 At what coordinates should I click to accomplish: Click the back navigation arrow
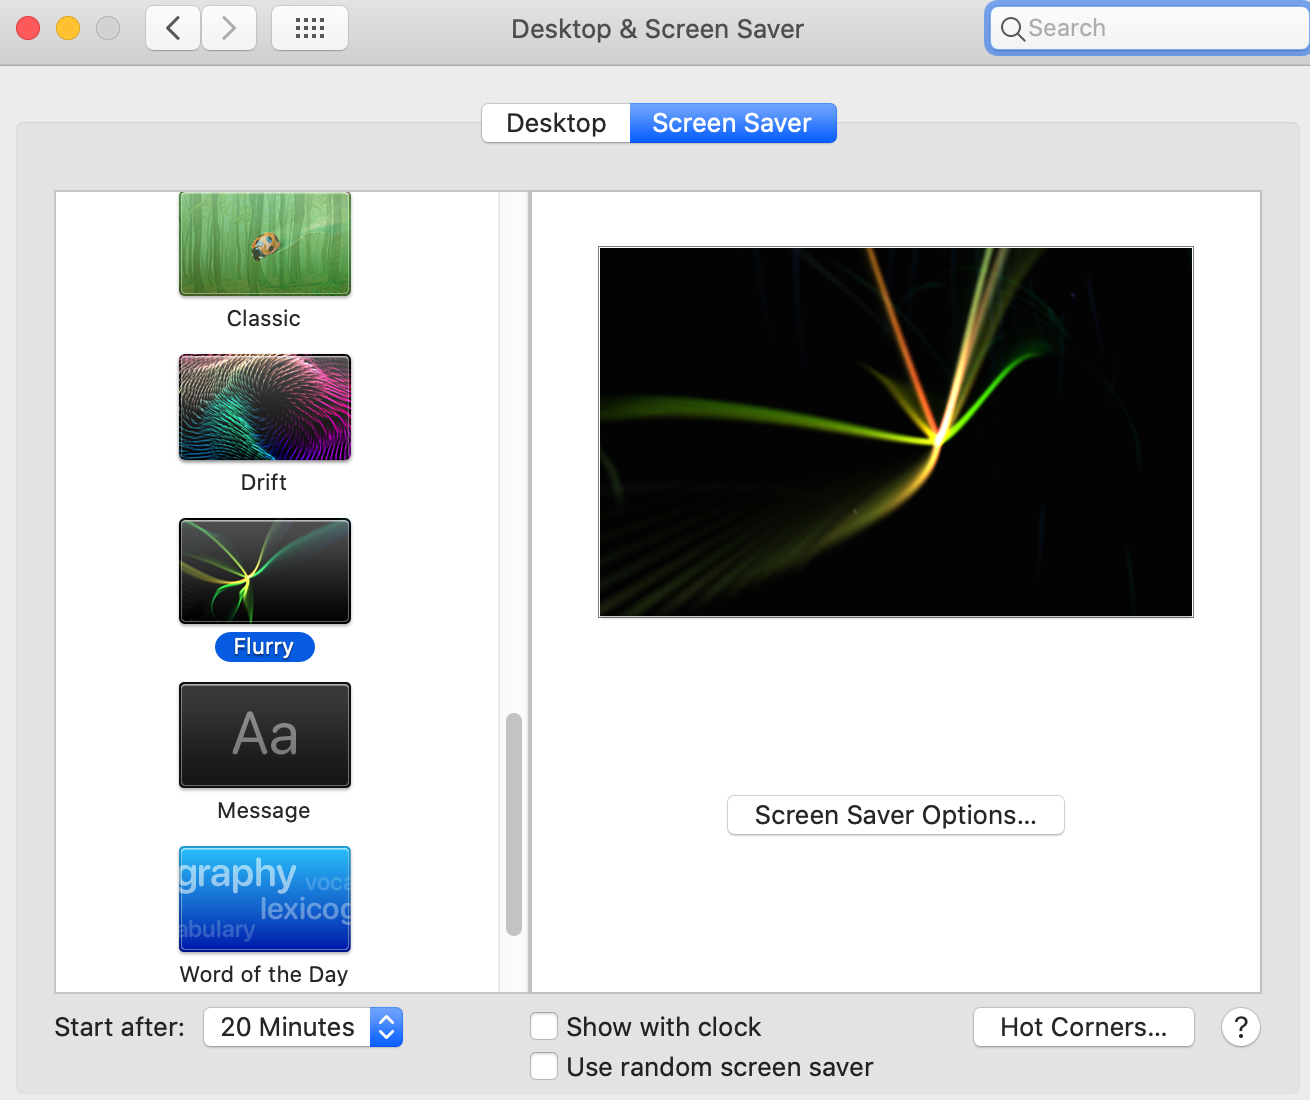(x=172, y=28)
